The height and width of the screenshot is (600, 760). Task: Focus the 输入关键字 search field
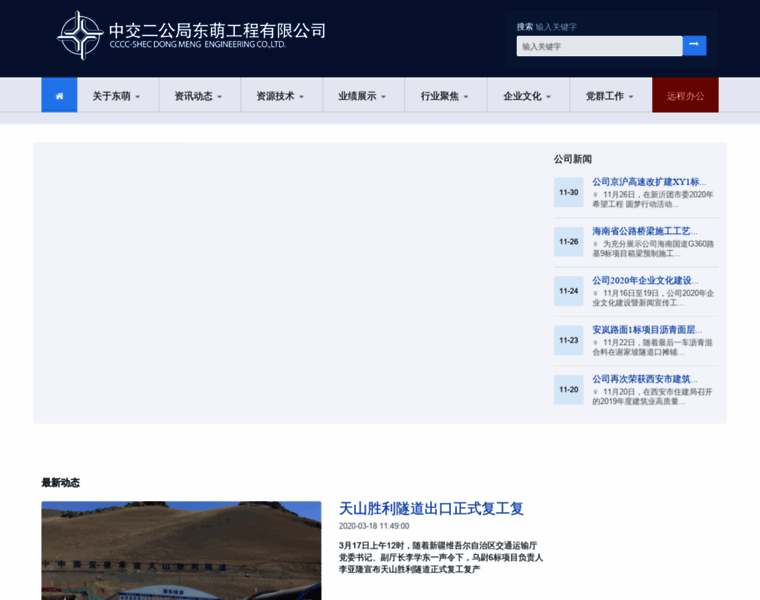tap(599, 46)
